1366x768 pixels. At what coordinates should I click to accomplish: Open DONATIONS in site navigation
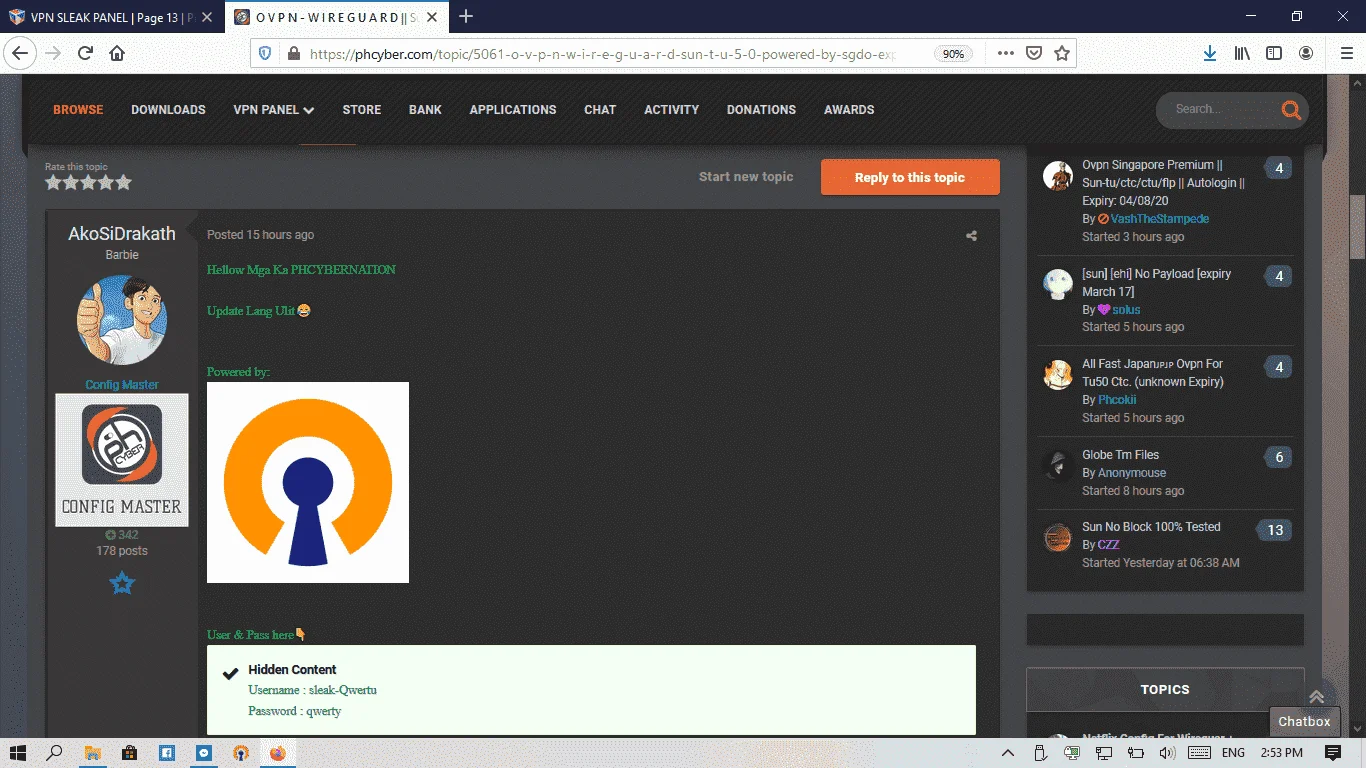click(761, 110)
